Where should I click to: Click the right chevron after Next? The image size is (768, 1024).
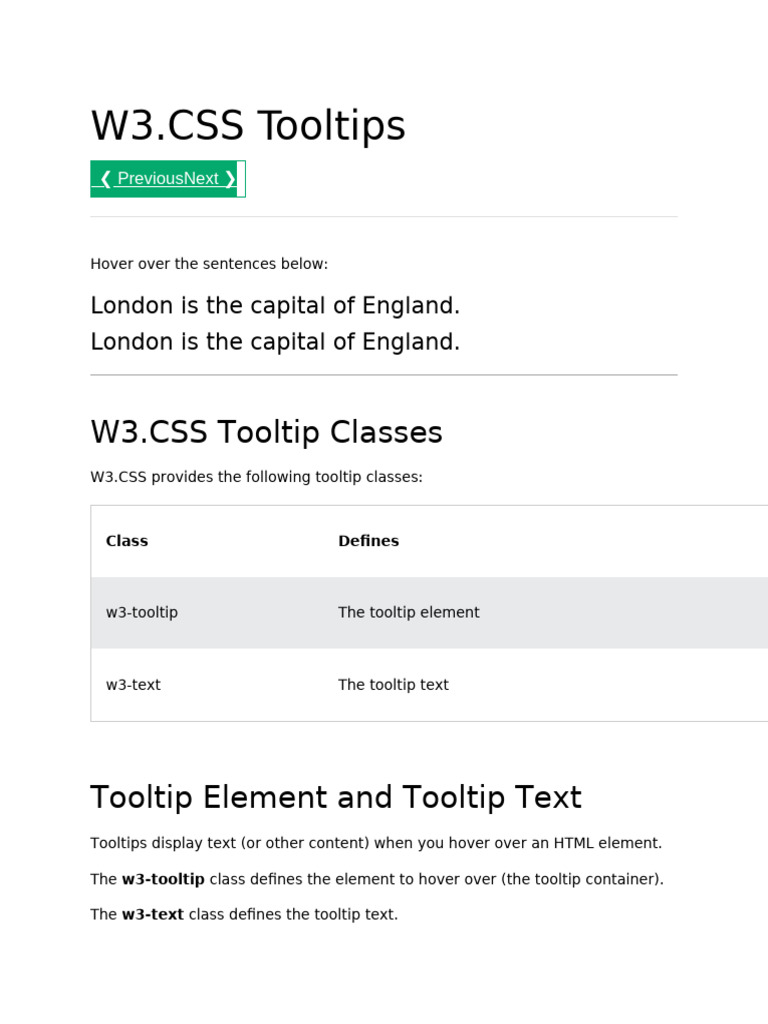click(231, 179)
